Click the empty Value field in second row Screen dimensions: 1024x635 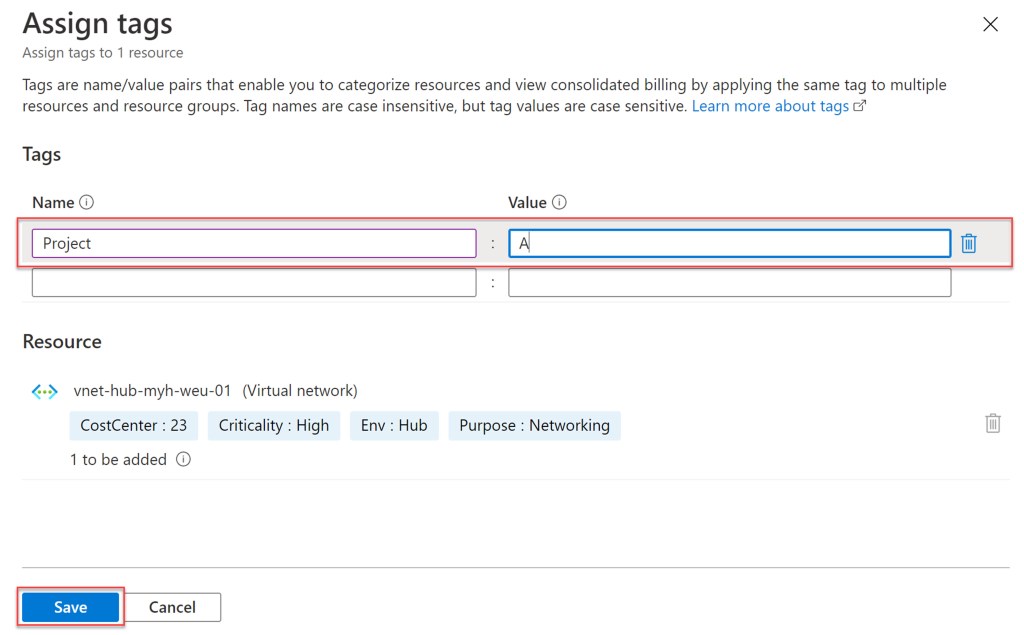[x=729, y=283]
